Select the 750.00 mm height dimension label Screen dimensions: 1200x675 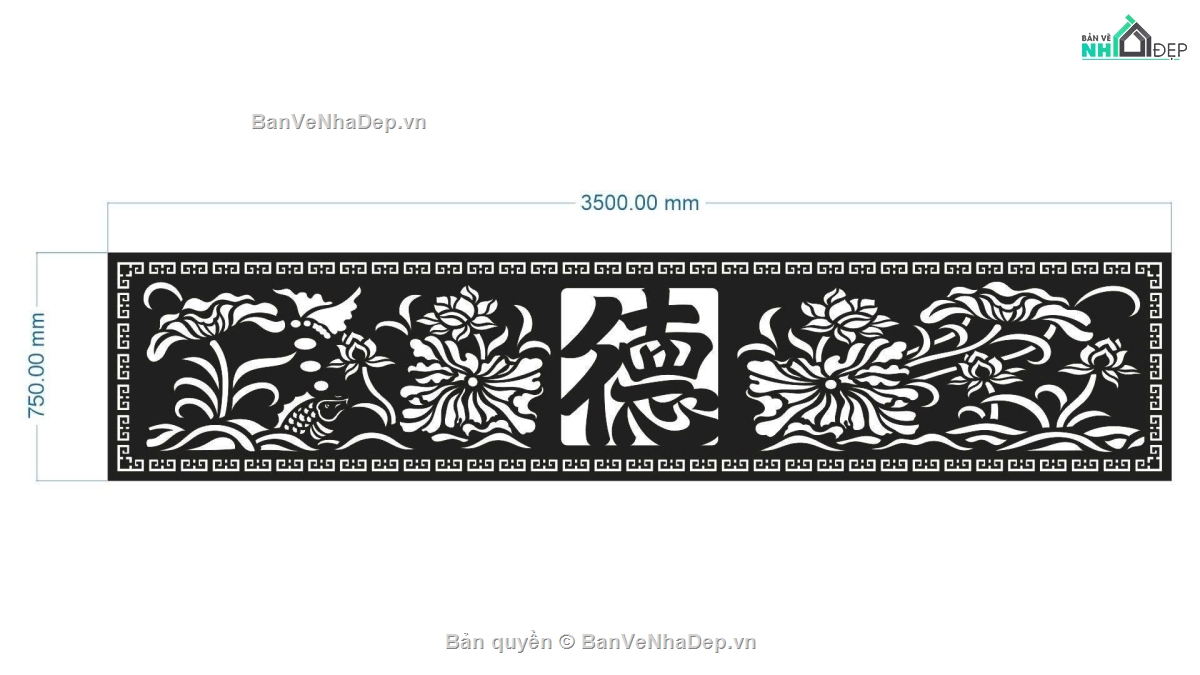coord(37,365)
